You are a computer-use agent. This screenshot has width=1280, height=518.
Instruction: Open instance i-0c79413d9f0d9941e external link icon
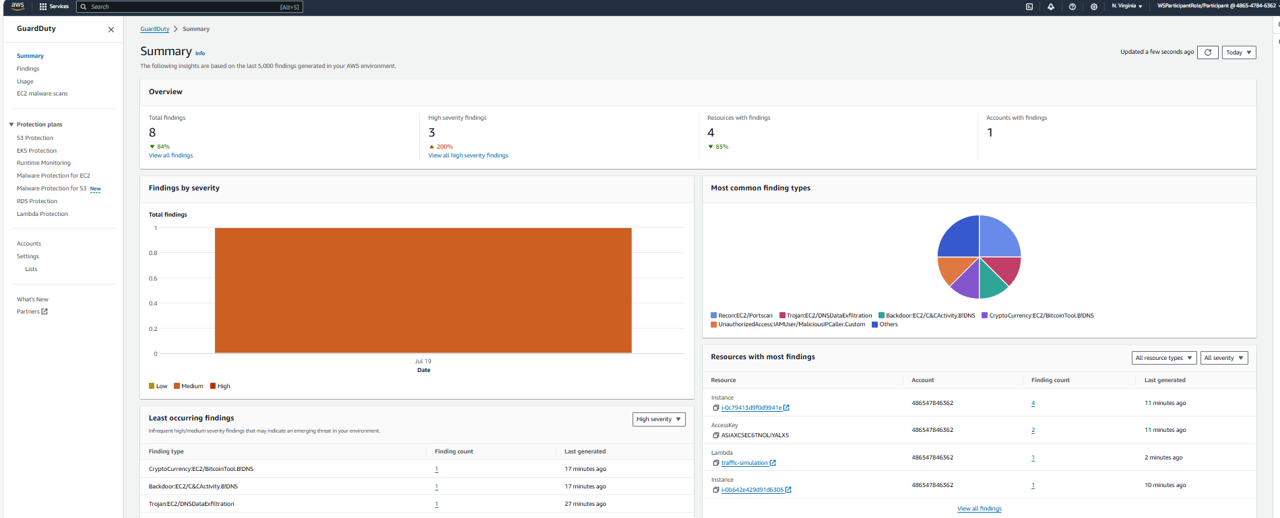(787, 408)
